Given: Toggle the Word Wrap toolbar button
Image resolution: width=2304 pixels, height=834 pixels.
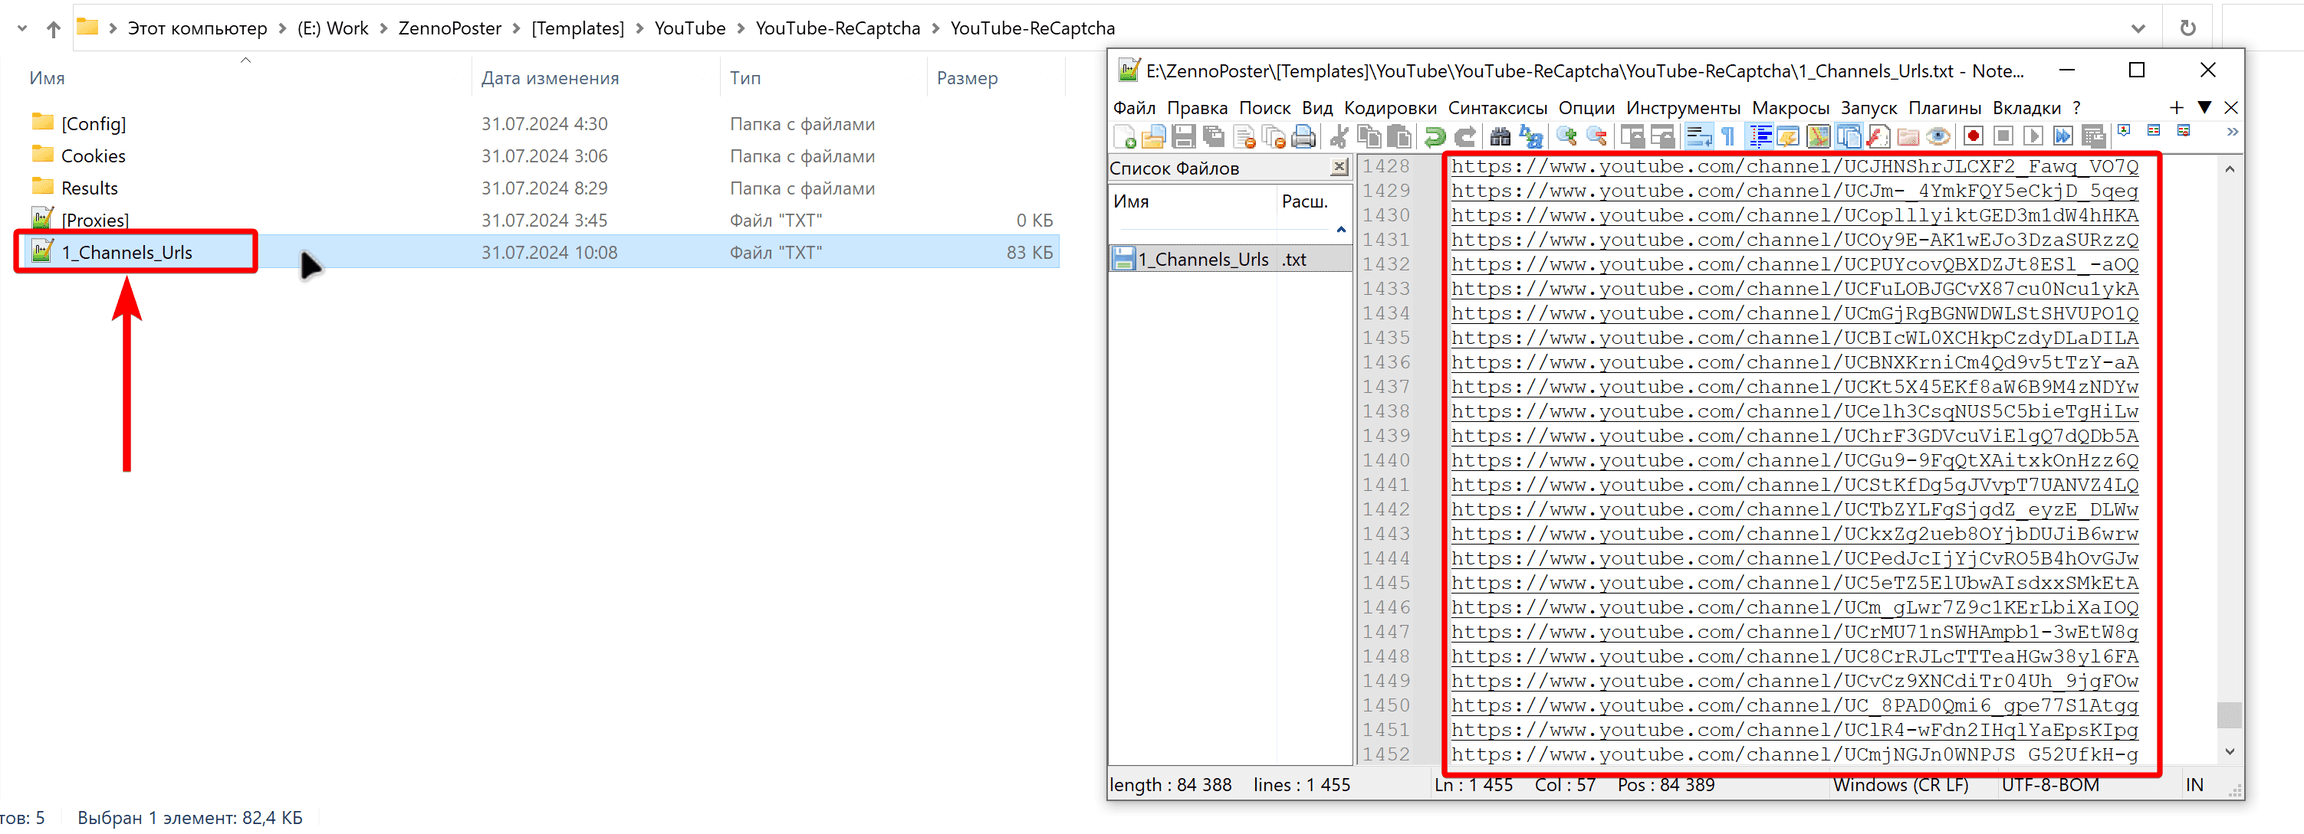Looking at the screenshot, I should tap(1698, 137).
